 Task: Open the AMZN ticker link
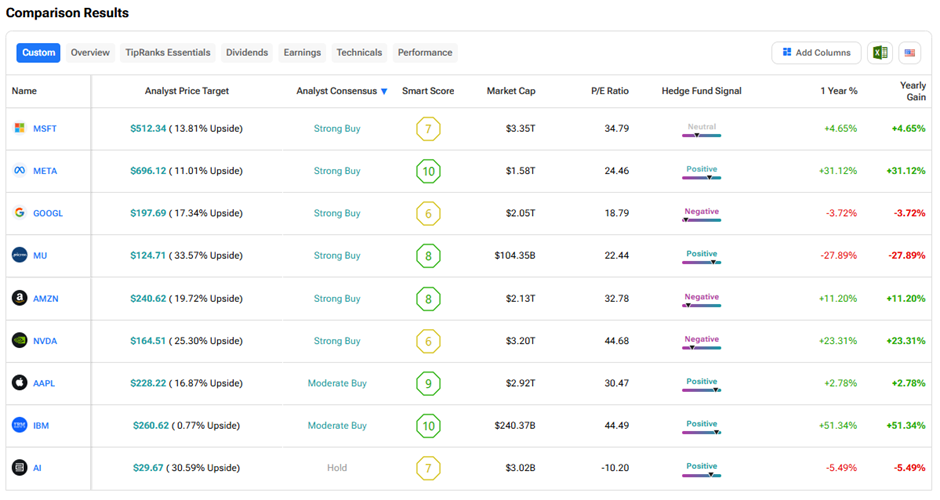point(46,299)
